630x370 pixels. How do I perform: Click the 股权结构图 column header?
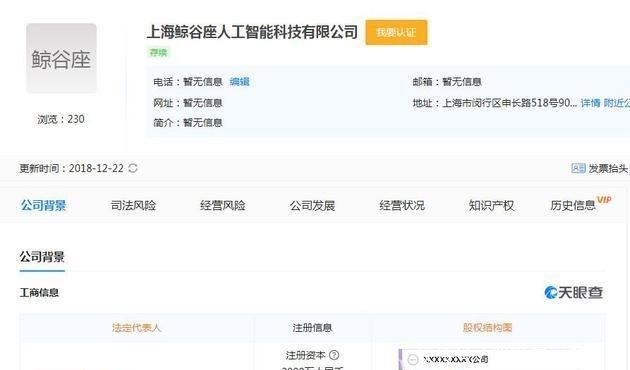(x=488, y=328)
